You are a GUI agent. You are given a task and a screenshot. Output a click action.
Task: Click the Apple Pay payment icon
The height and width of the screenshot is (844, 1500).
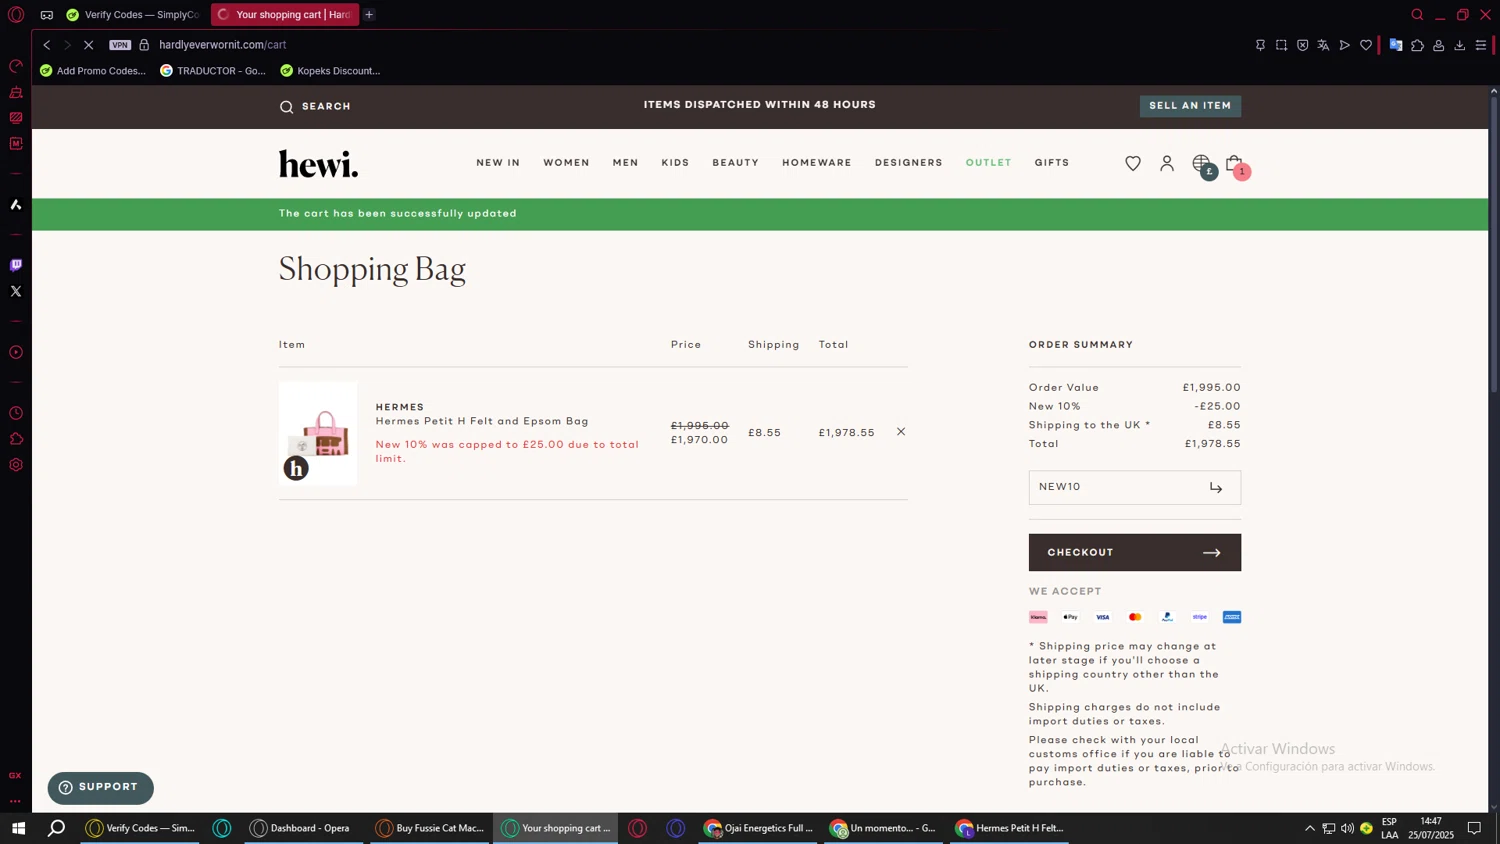(1070, 617)
